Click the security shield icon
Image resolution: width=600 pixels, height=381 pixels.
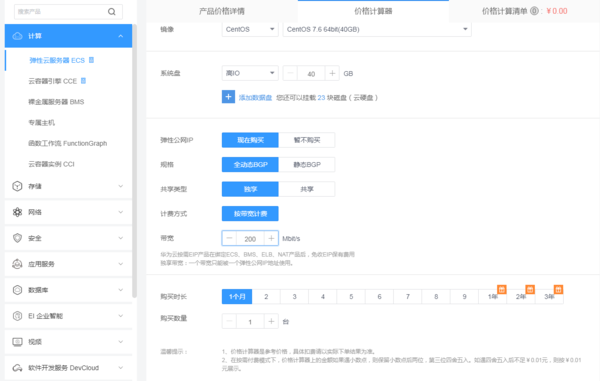pyautogui.click(x=17, y=238)
